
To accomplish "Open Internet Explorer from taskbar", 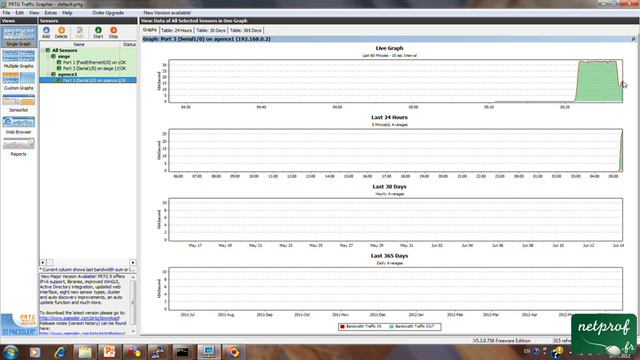I will point(60,352).
